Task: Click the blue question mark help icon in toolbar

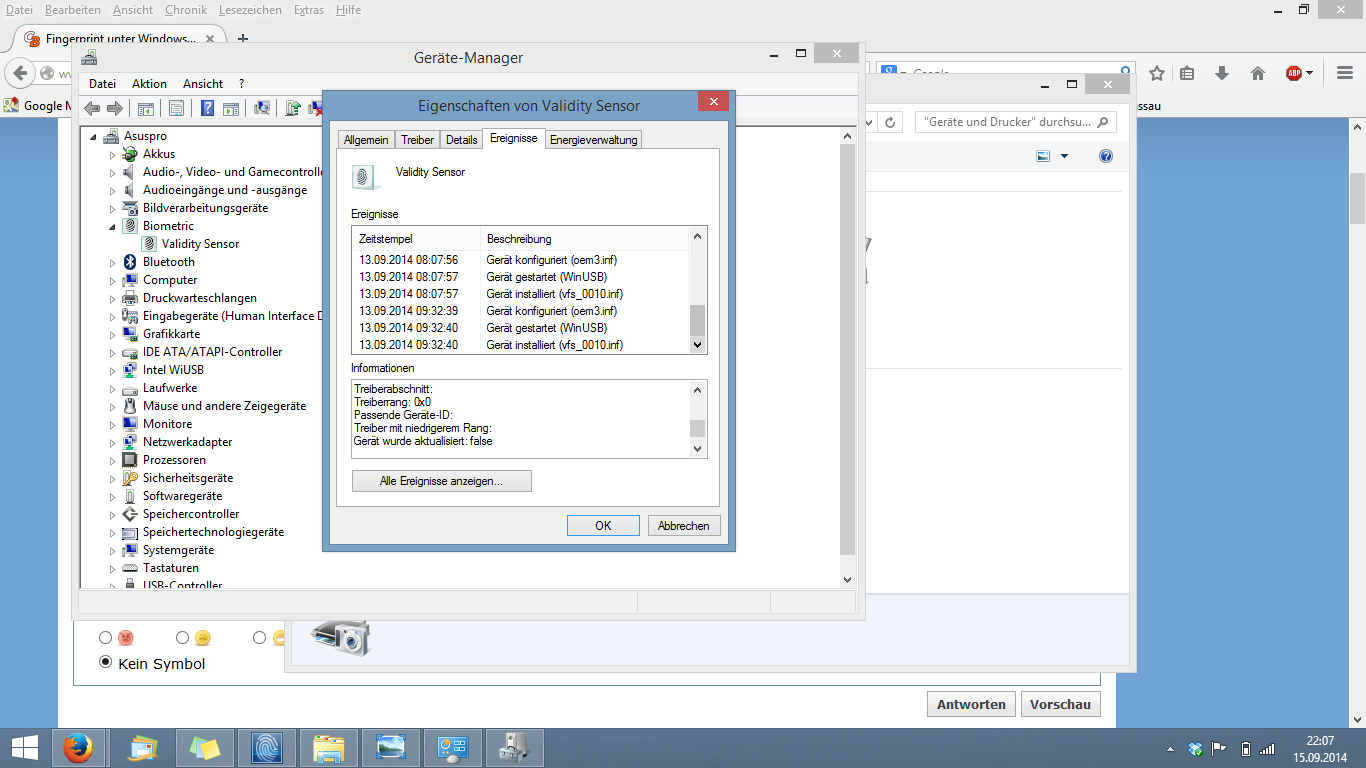Action: coord(208,108)
